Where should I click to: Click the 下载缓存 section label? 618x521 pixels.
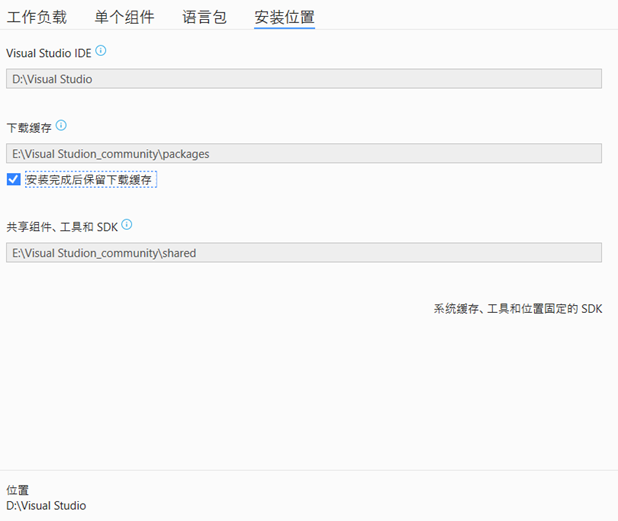coord(28,127)
